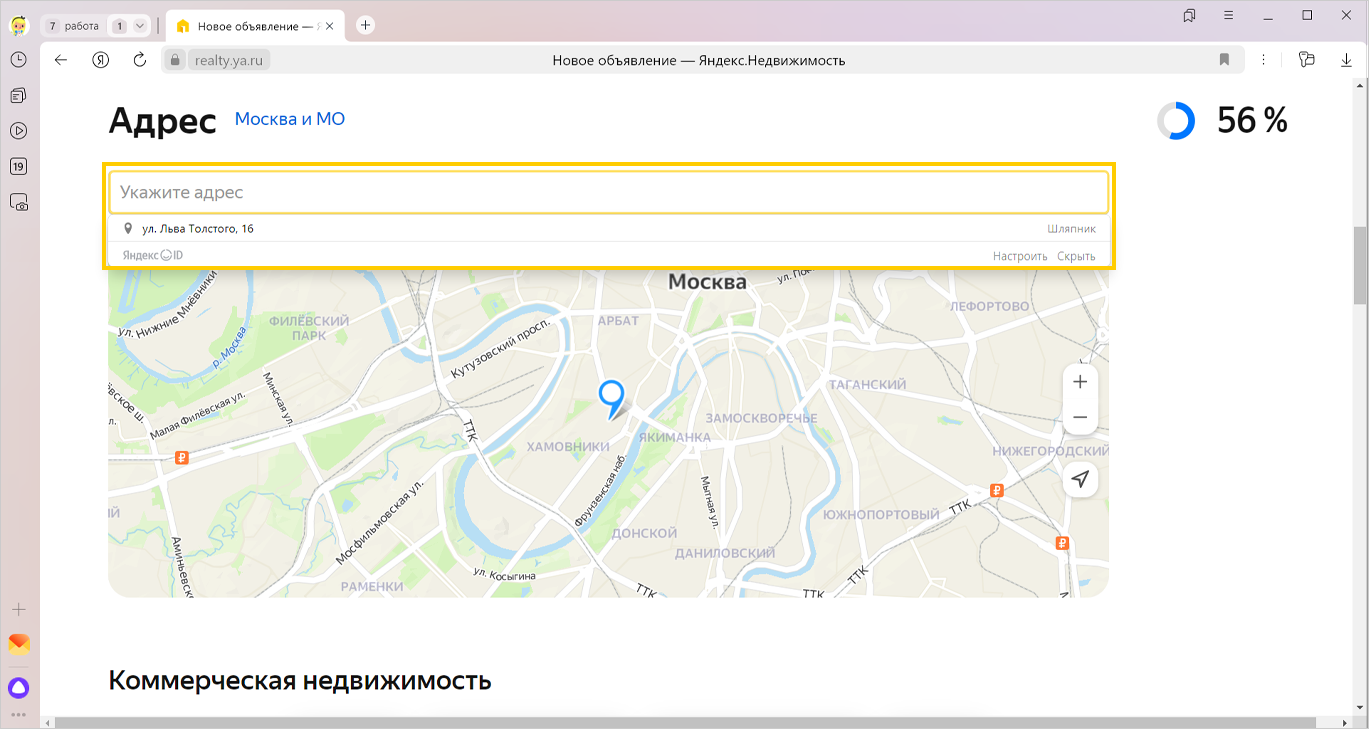Click the Москва label on the map
Screen dimensions: 1369x729
(x=707, y=282)
